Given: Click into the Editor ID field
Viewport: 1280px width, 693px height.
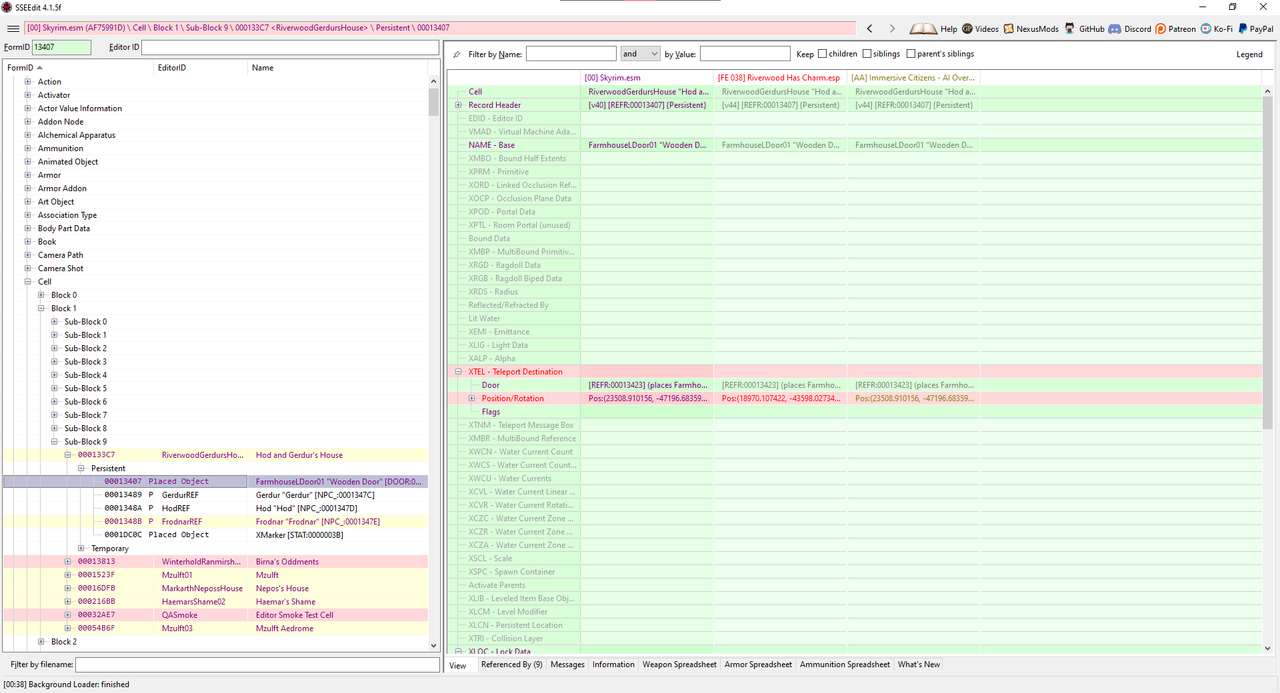Looking at the screenshot, I should point(290,47).
